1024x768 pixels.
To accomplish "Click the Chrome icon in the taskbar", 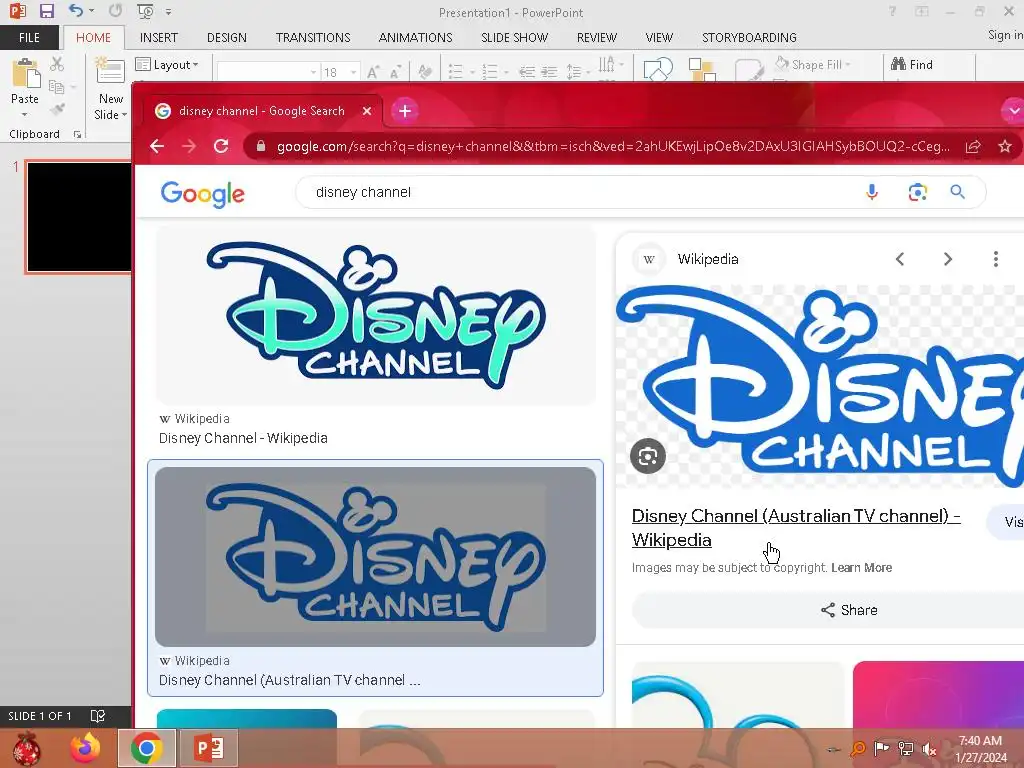I will (x=147, y=748).
